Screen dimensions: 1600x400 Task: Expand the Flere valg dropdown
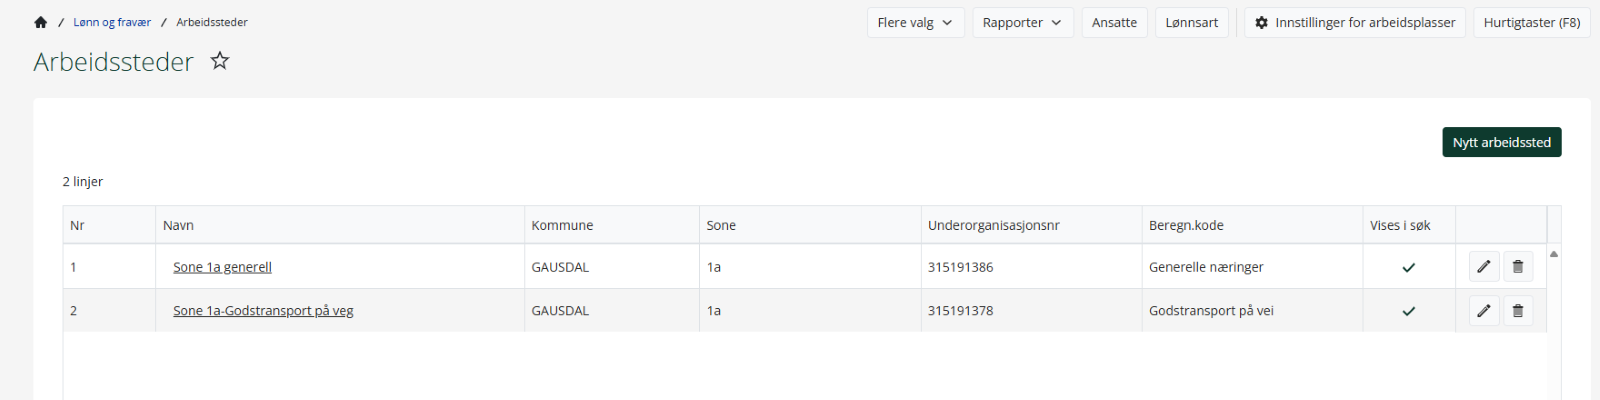click(915, 22)
